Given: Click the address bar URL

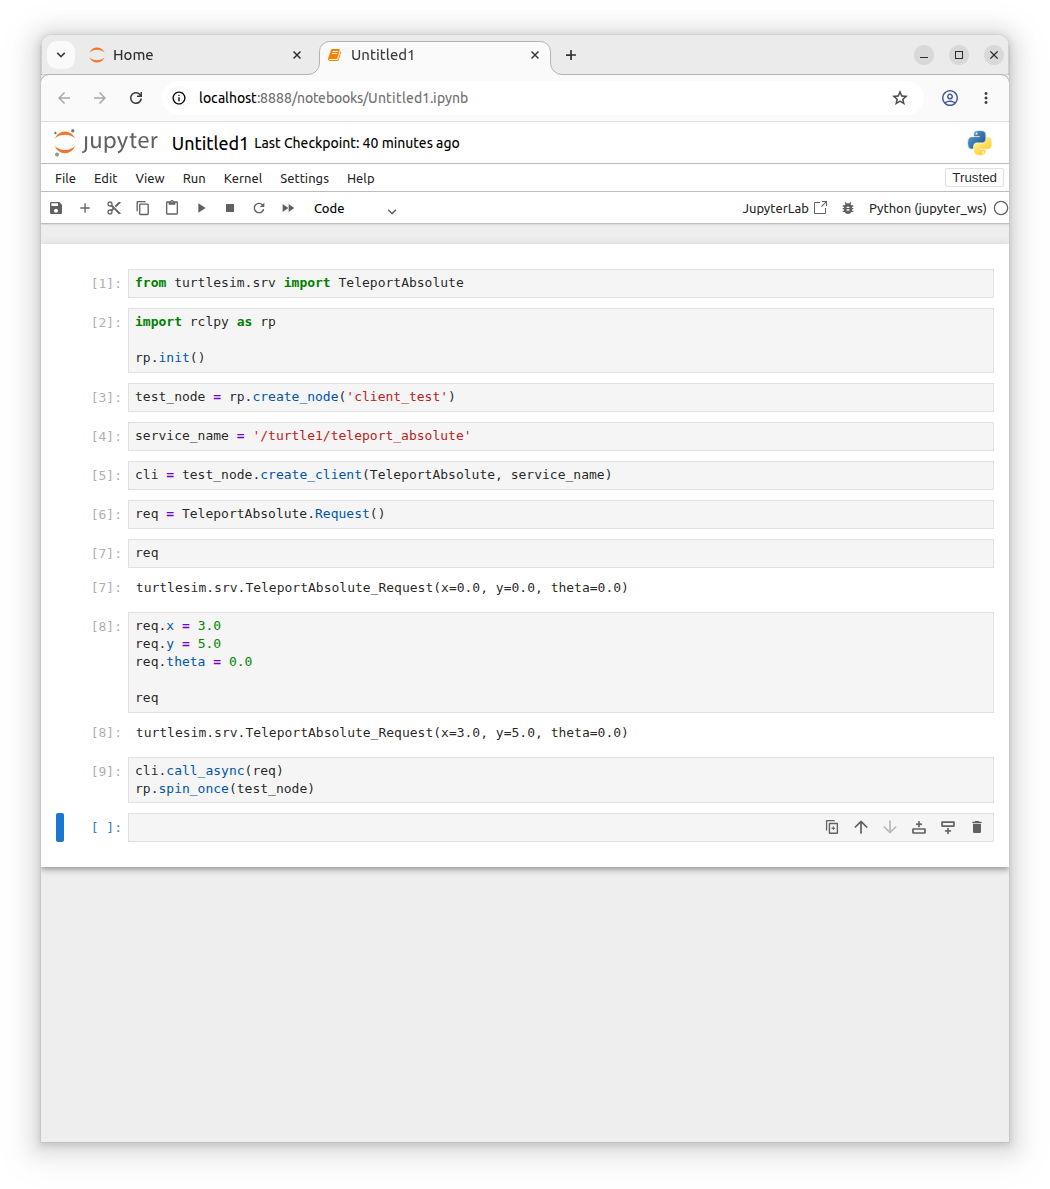Looking at the screenshot, I should pos(334,98).
